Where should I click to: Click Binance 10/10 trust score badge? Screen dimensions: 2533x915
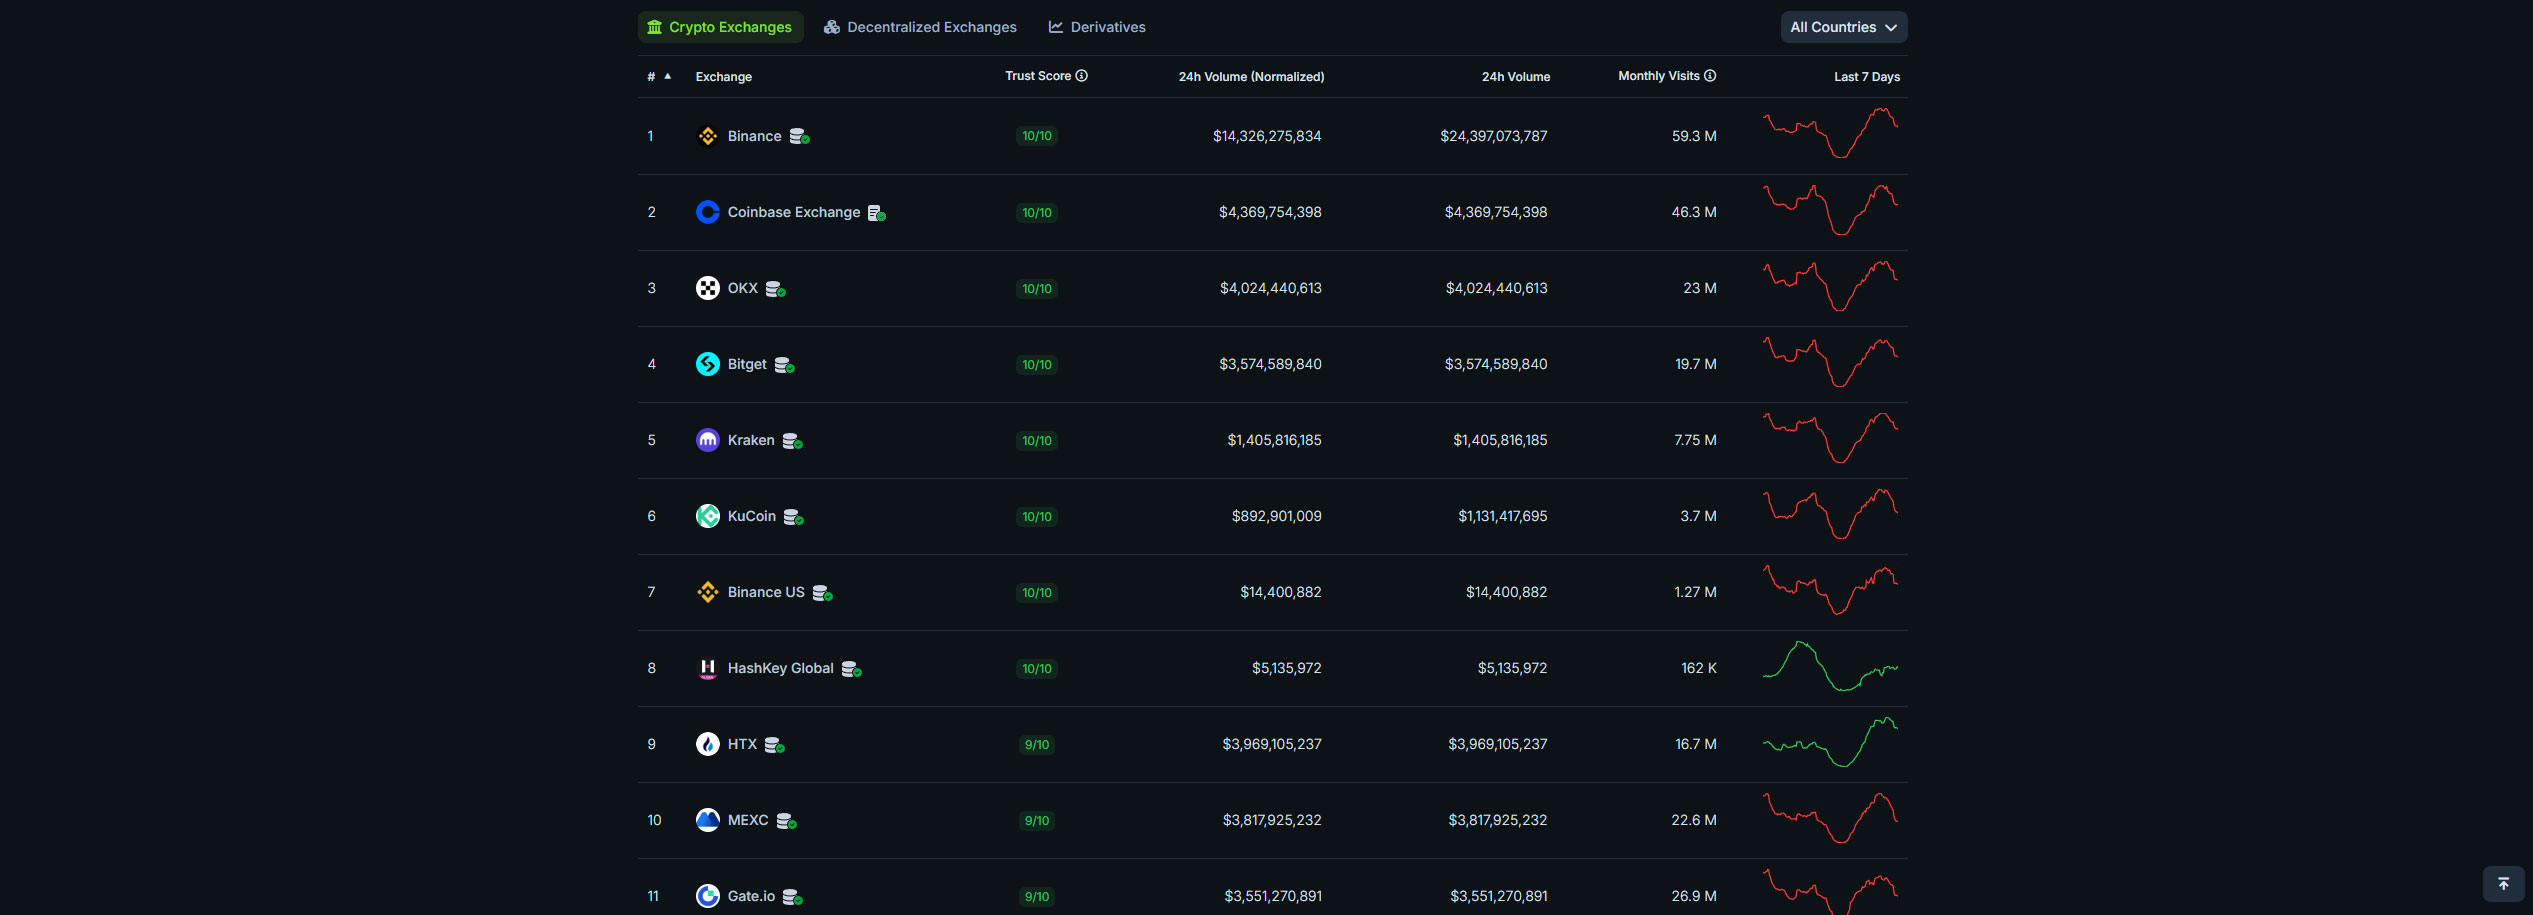tap(1036, 136)
